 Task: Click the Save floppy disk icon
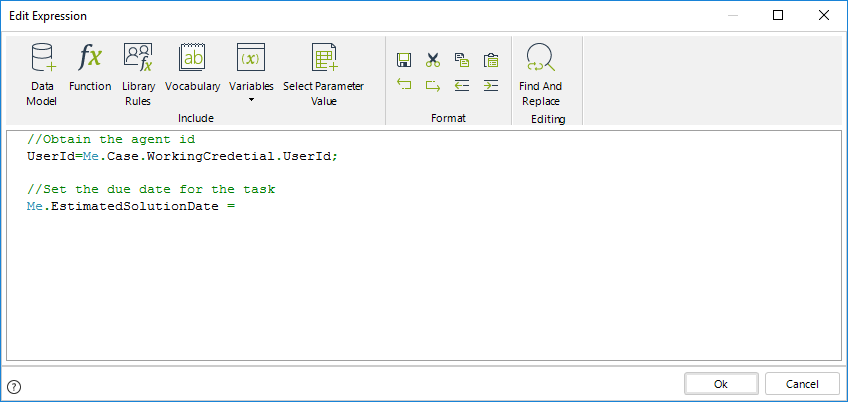(x=404, y=60)
